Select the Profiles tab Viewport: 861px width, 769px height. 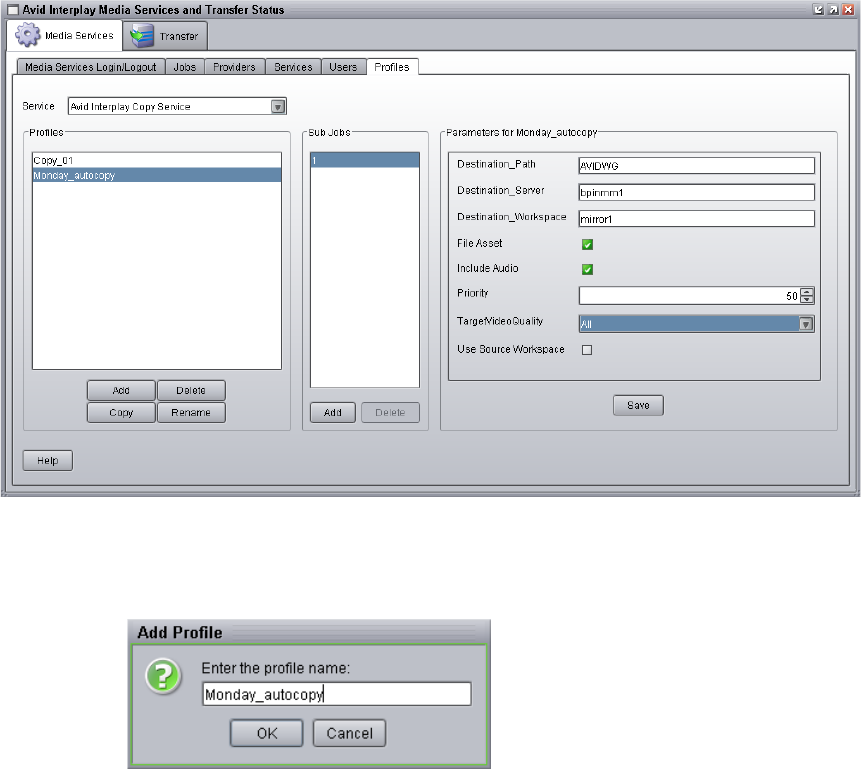392,67
